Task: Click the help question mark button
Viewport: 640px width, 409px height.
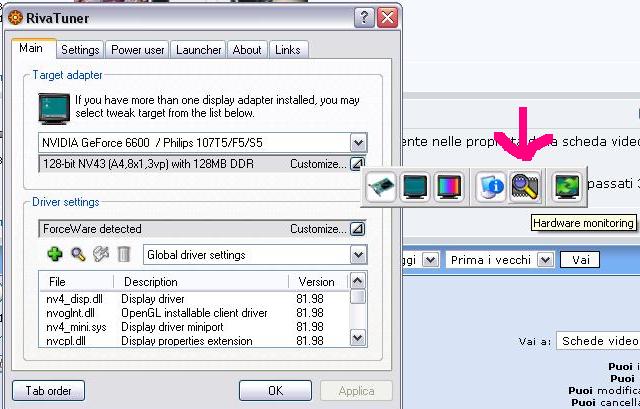Action: [364, 18]
